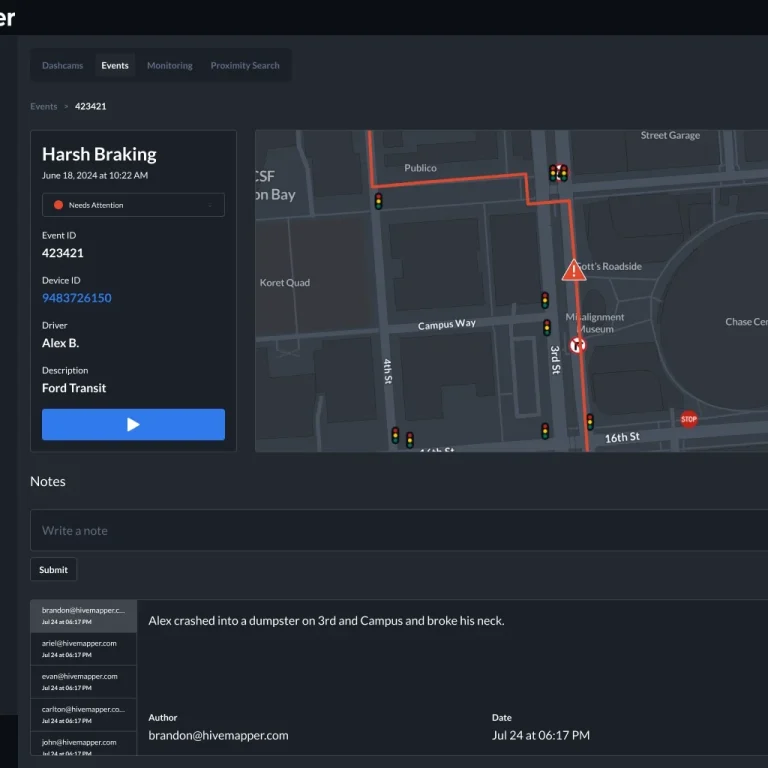Click the note text about the dumpster crash
The height and width of the screenshot is (768, 768).
(x=326, y=621)
